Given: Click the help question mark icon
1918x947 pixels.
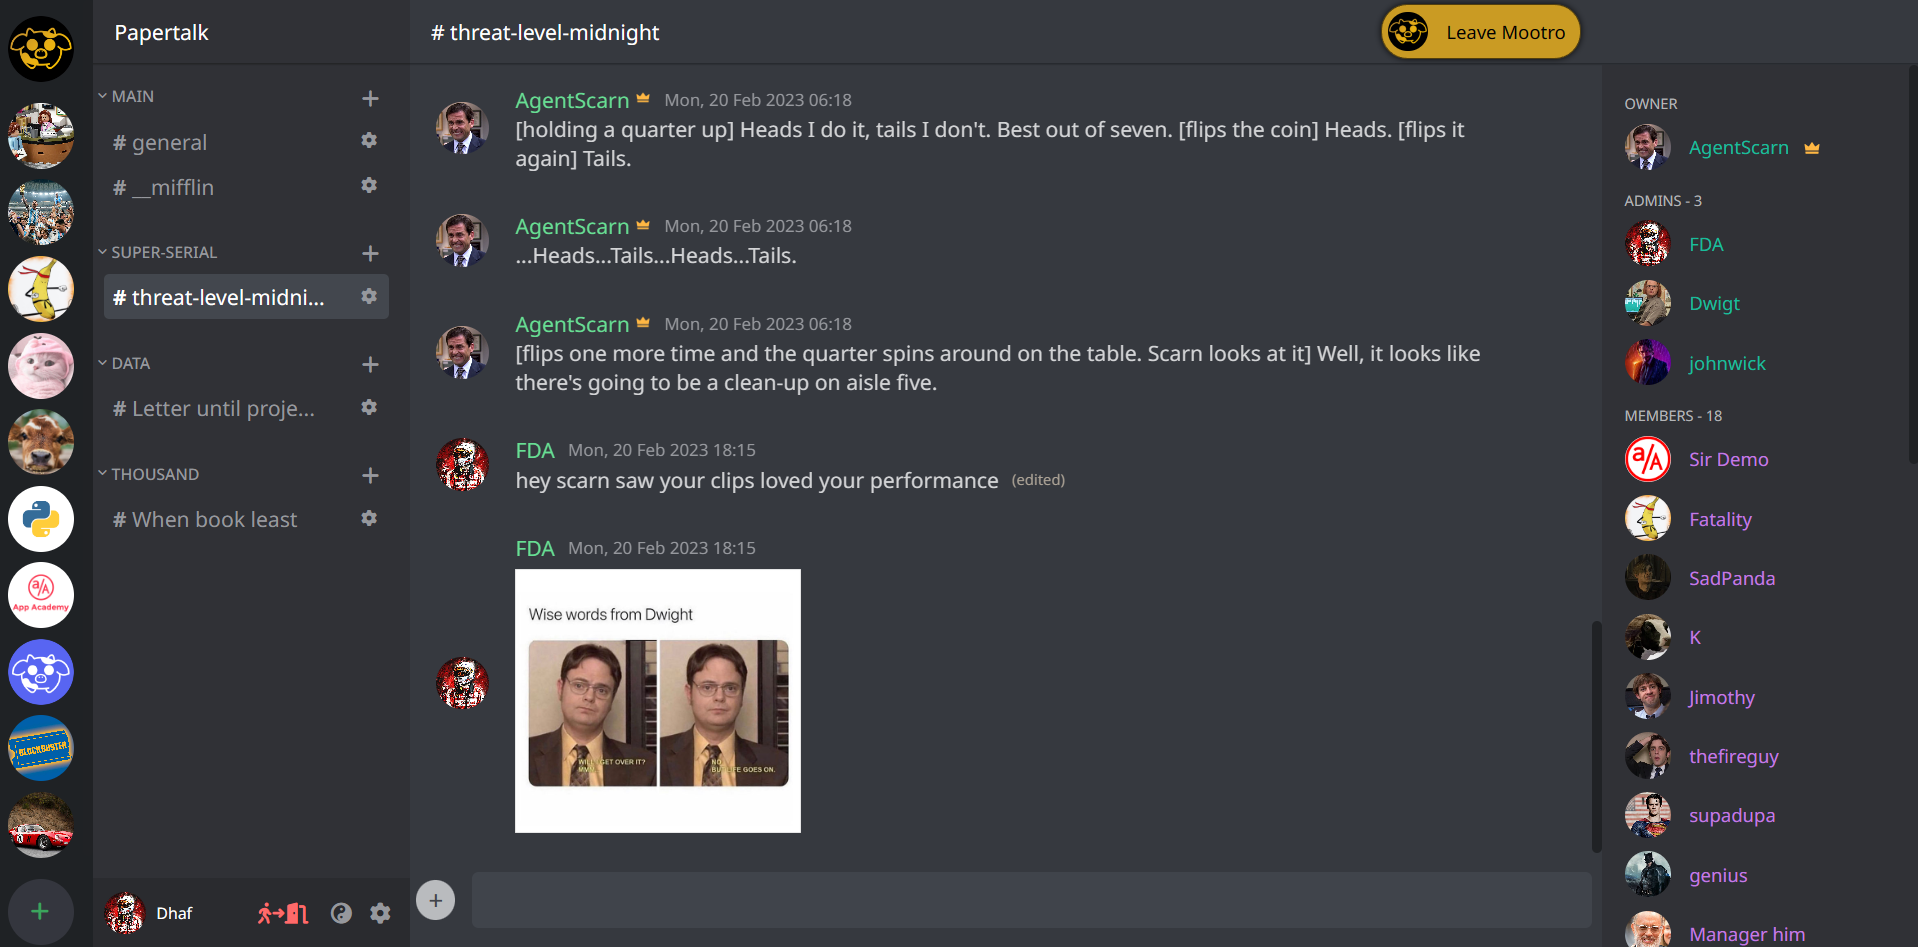Looking at the screenshot, I should [x=341, y=913].
